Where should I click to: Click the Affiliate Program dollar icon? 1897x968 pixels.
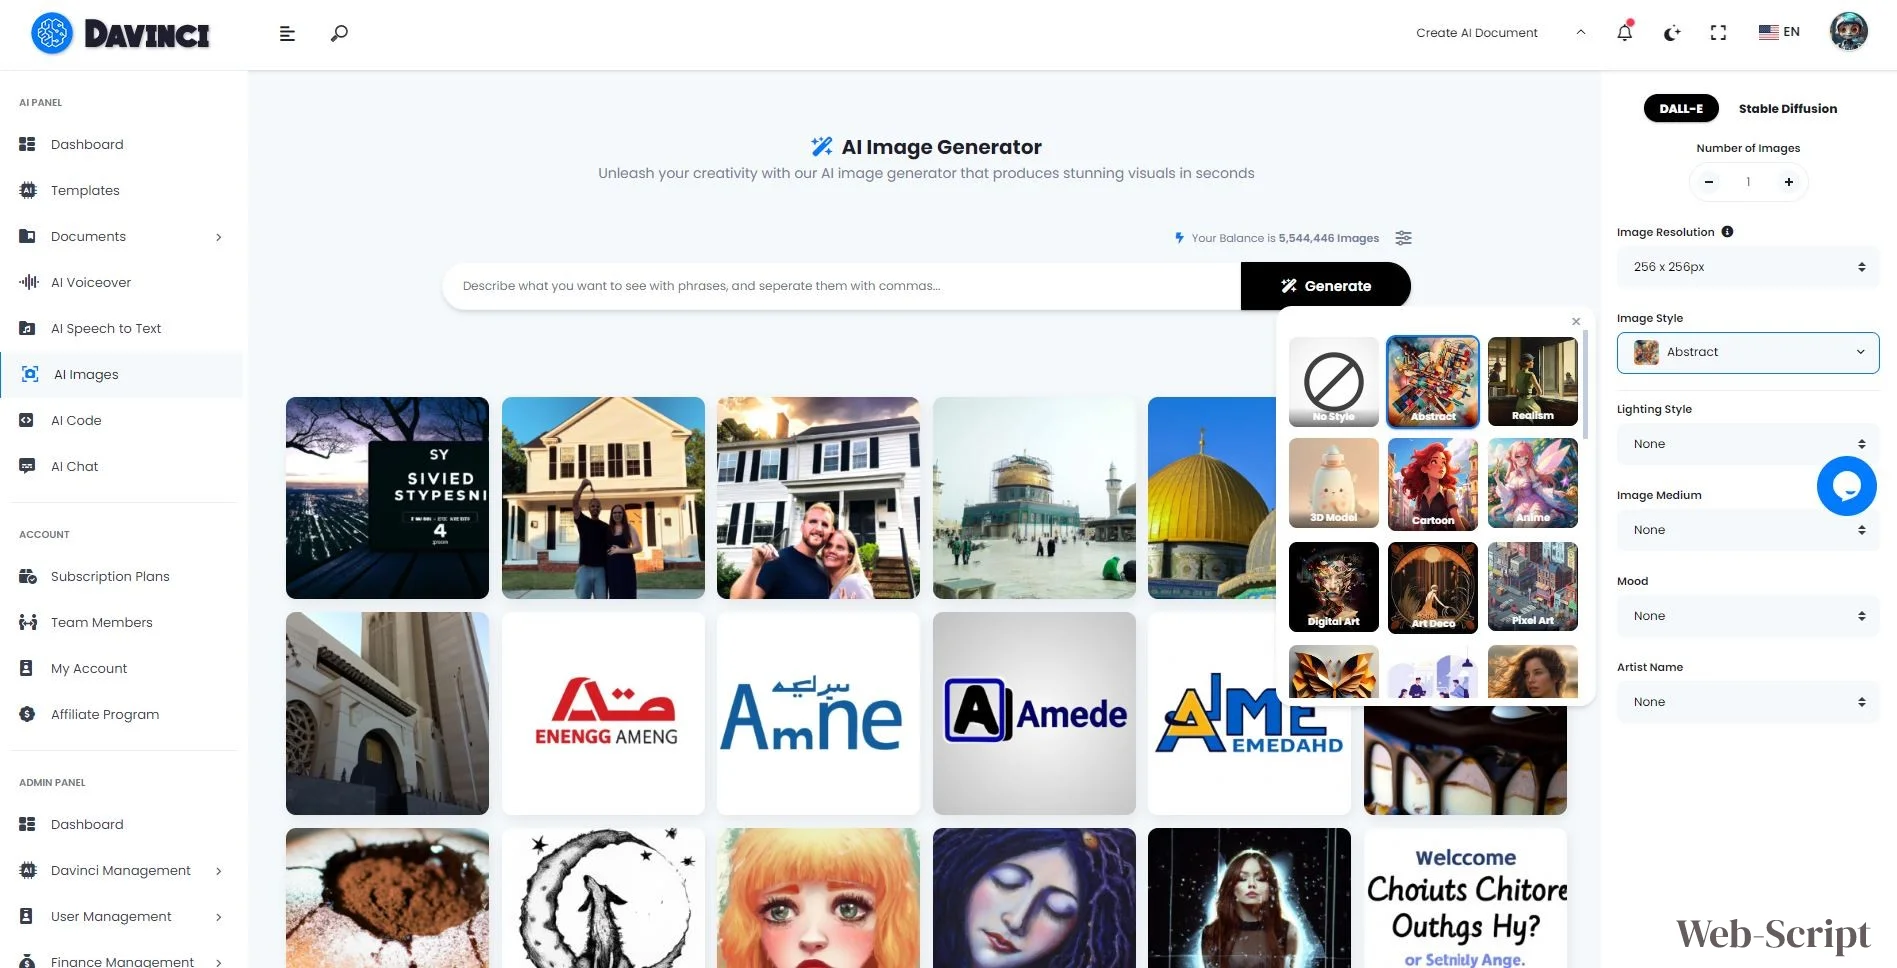tap(27, 714)
